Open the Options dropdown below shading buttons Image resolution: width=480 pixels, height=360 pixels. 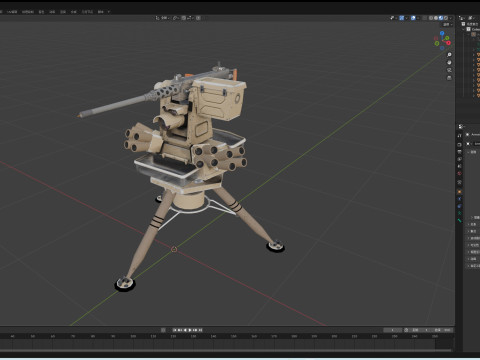coord(447,24)
